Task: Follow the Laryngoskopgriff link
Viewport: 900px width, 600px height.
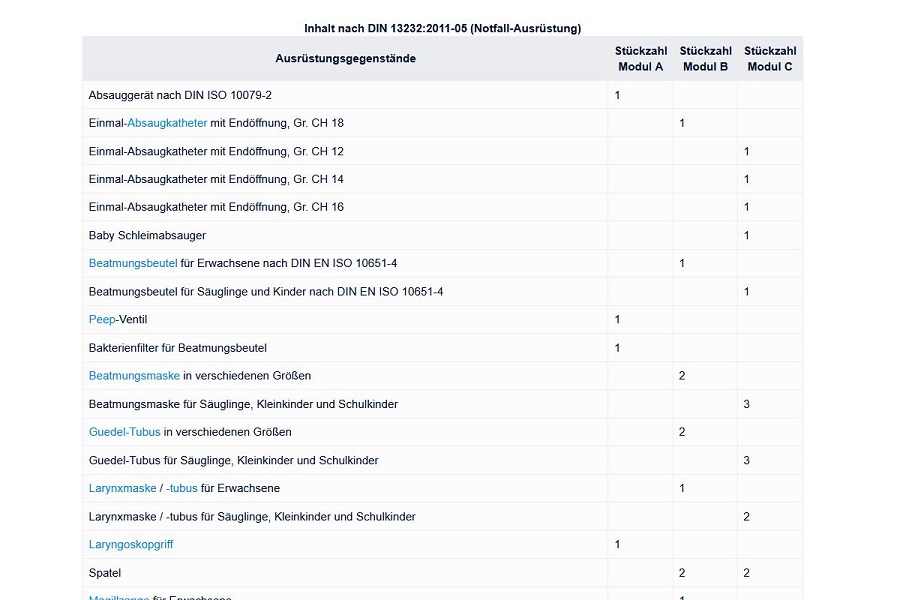Action: pos(131,544)
